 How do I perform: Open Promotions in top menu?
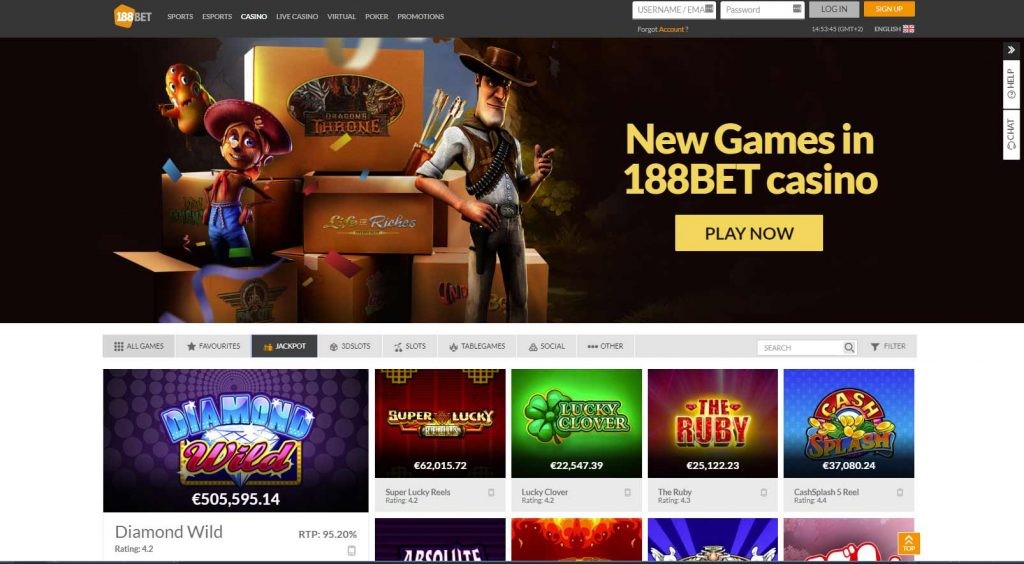click(421, 16)
